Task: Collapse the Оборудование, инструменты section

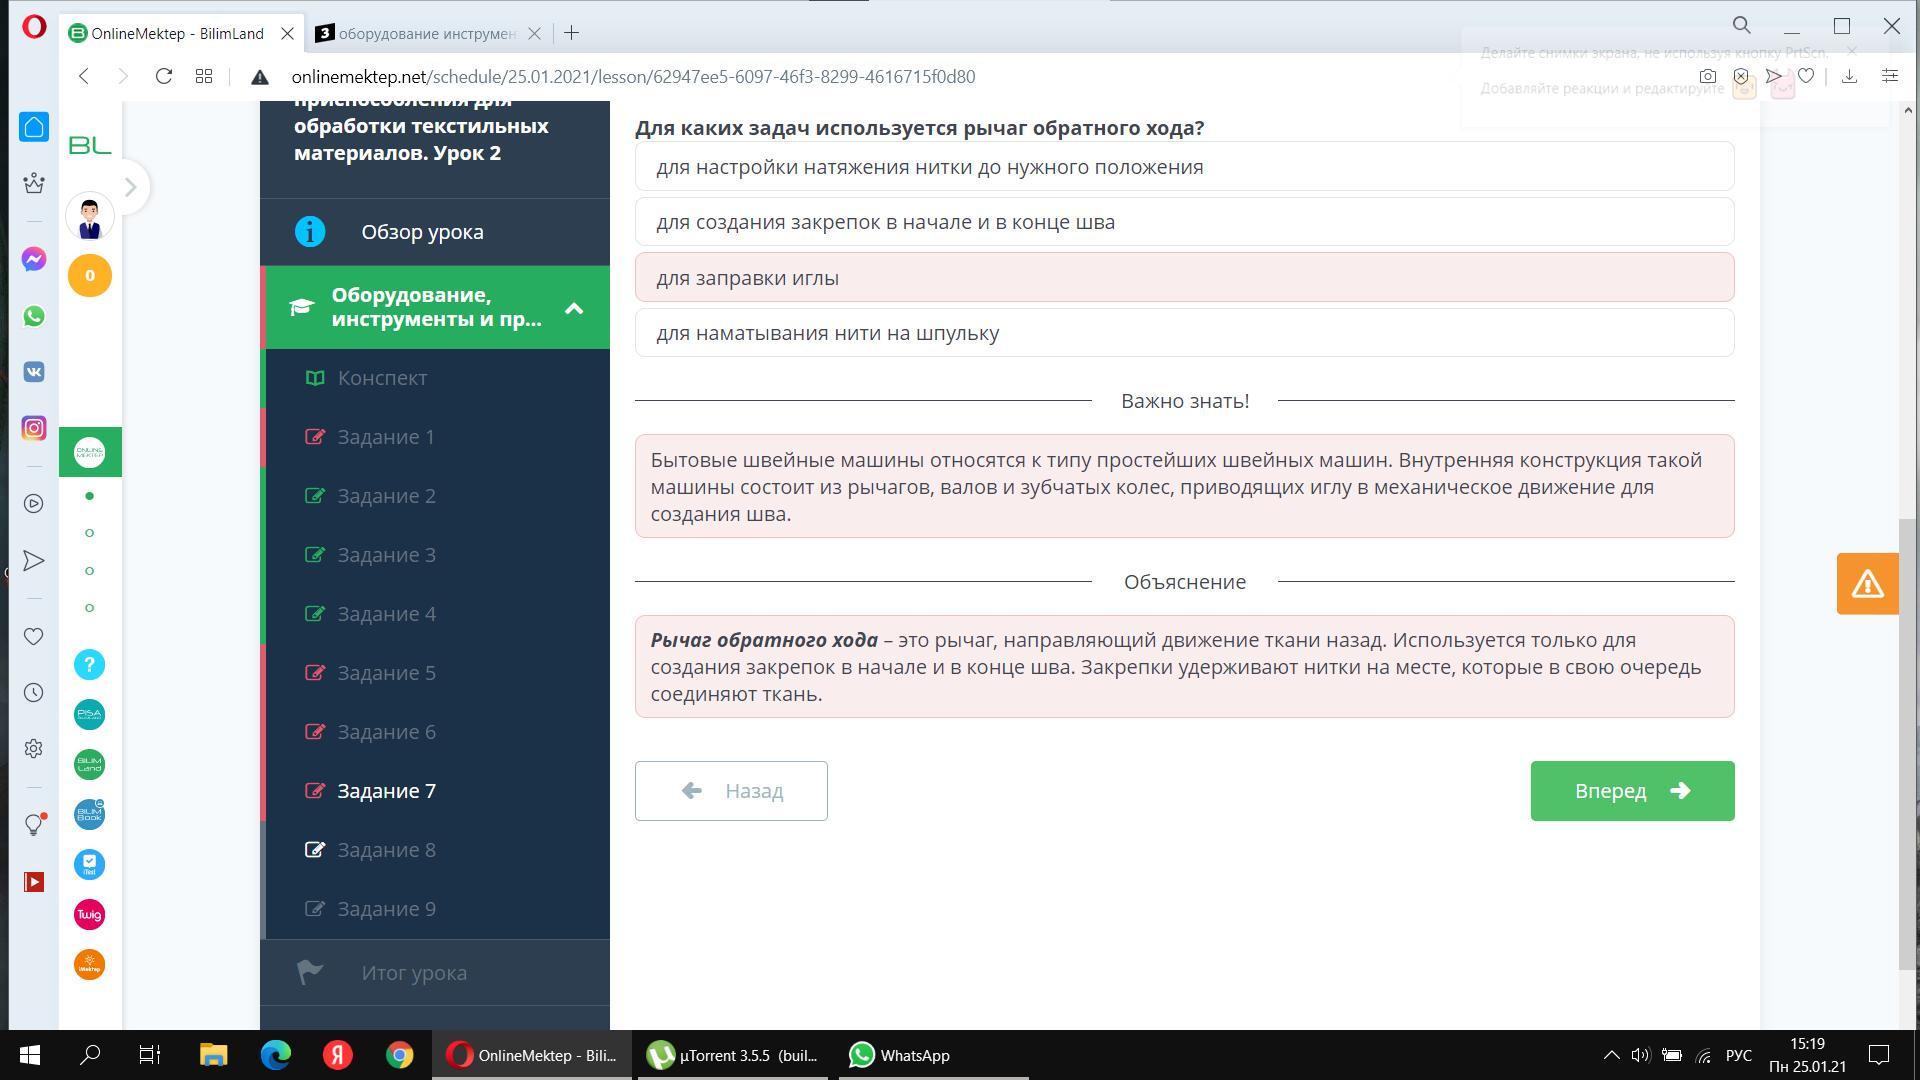Action: [x=573, y=308]
